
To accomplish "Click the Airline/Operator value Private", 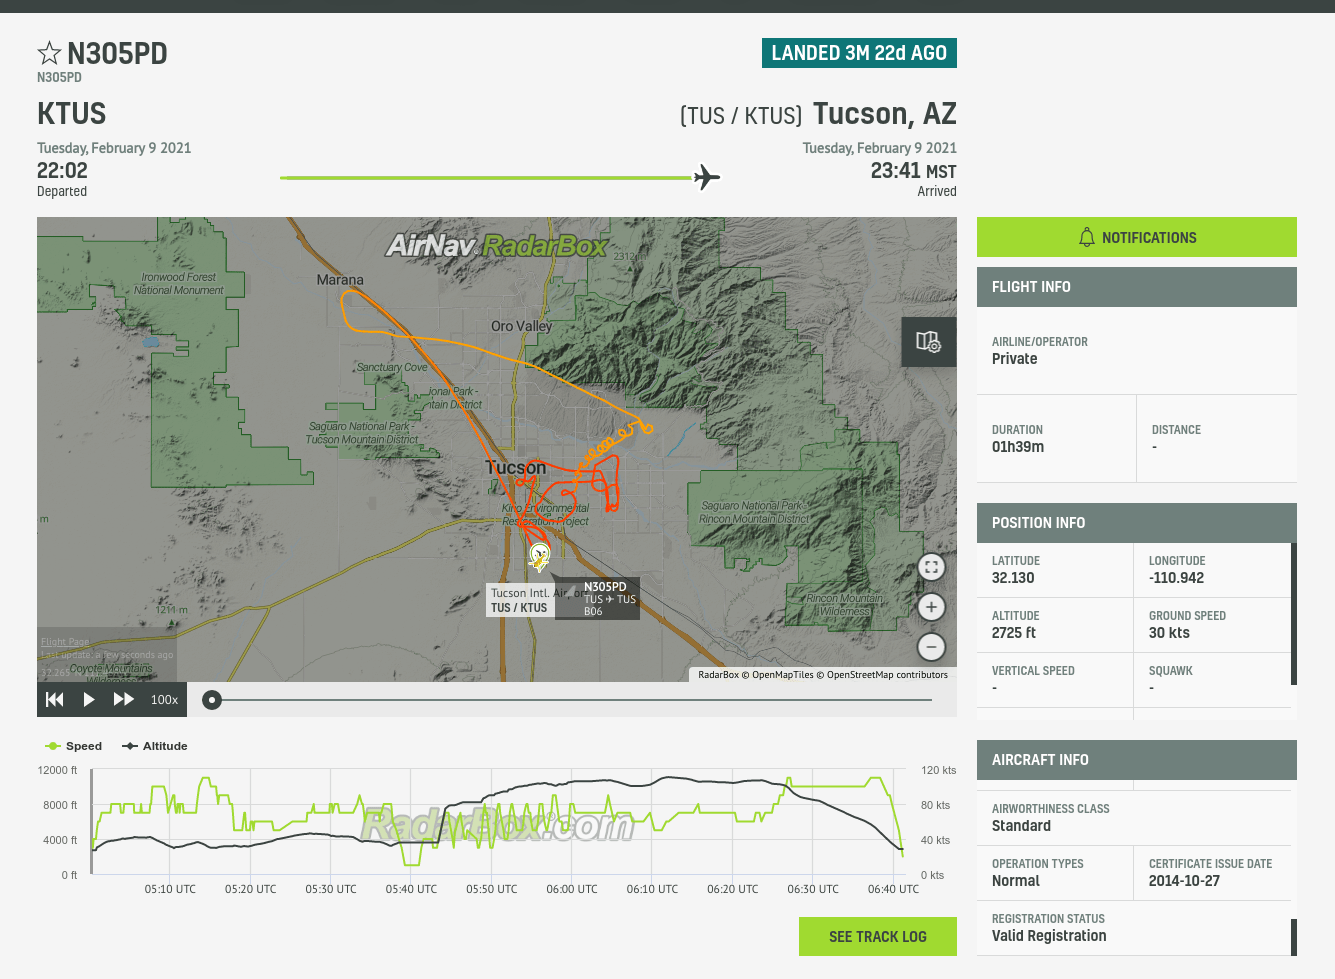I will point(1014,359).
